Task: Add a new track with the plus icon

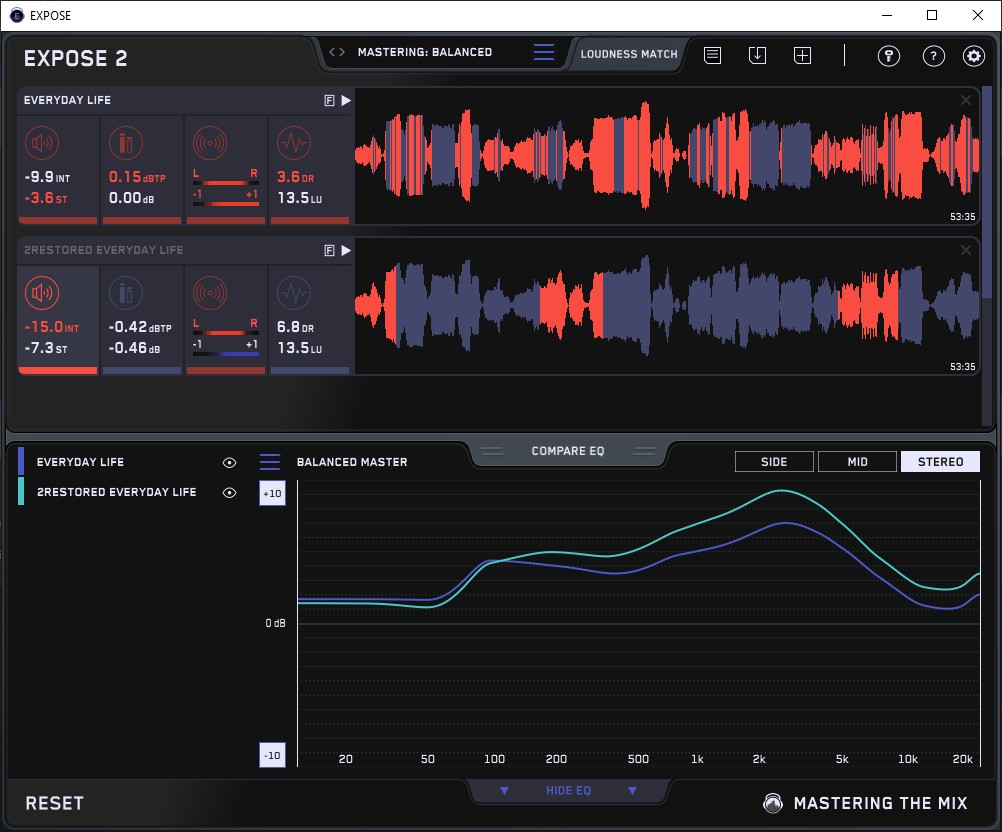Action: [x=802, y=56]
